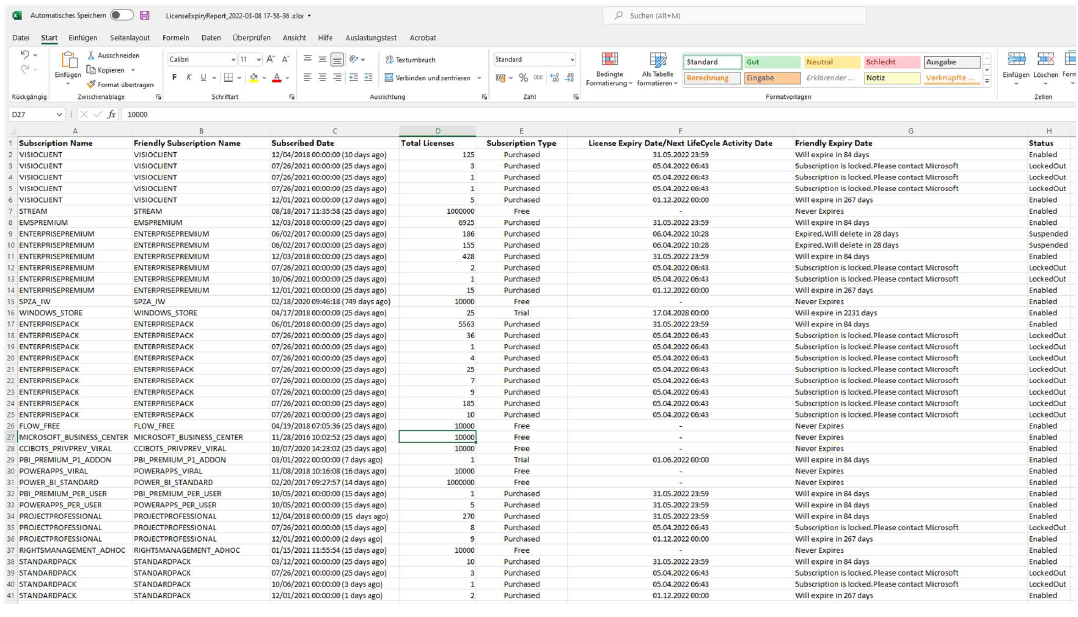Decrease font size with the smaller A
This screenshot has width=1078, height=617.
286,60
